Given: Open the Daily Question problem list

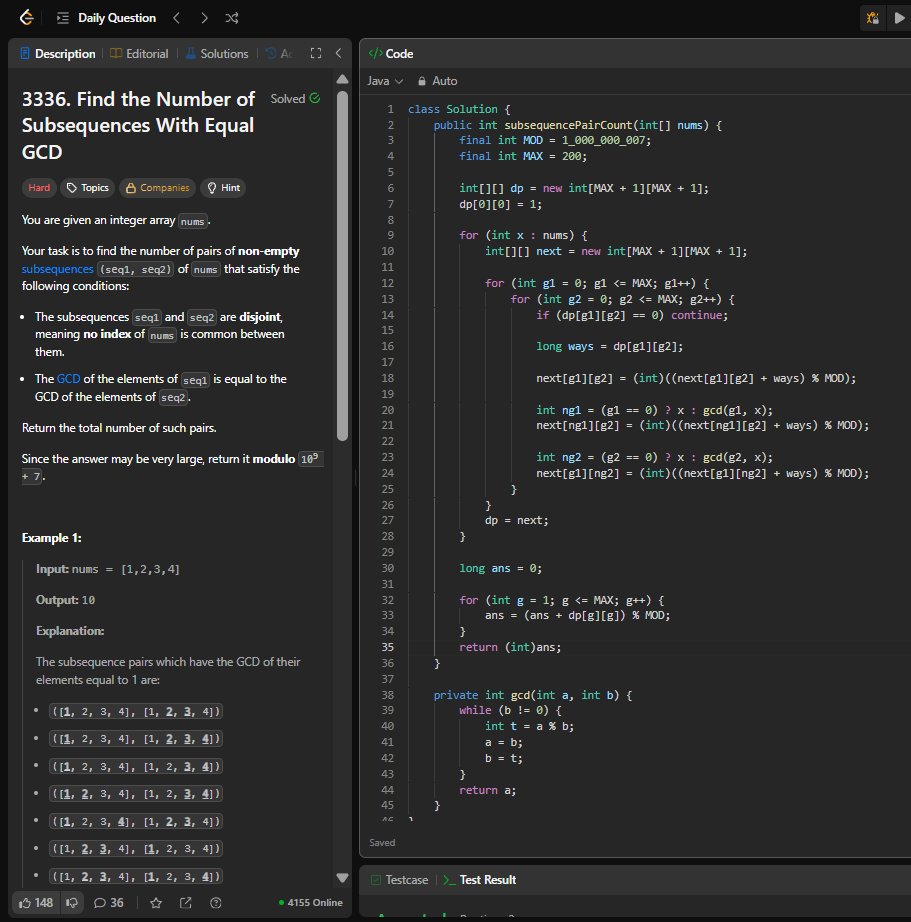Looking at the screenshot, I should (106, 18).
